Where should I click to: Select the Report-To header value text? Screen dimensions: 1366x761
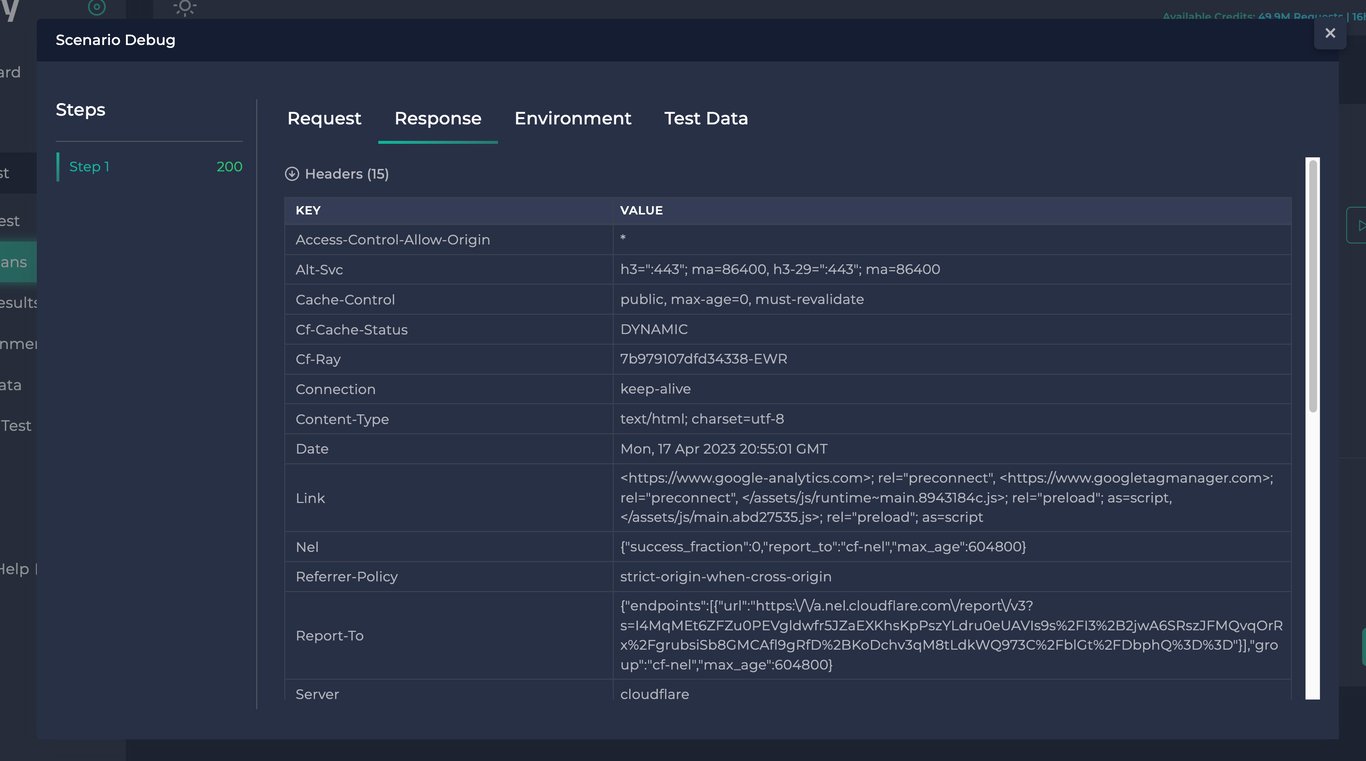950,635
